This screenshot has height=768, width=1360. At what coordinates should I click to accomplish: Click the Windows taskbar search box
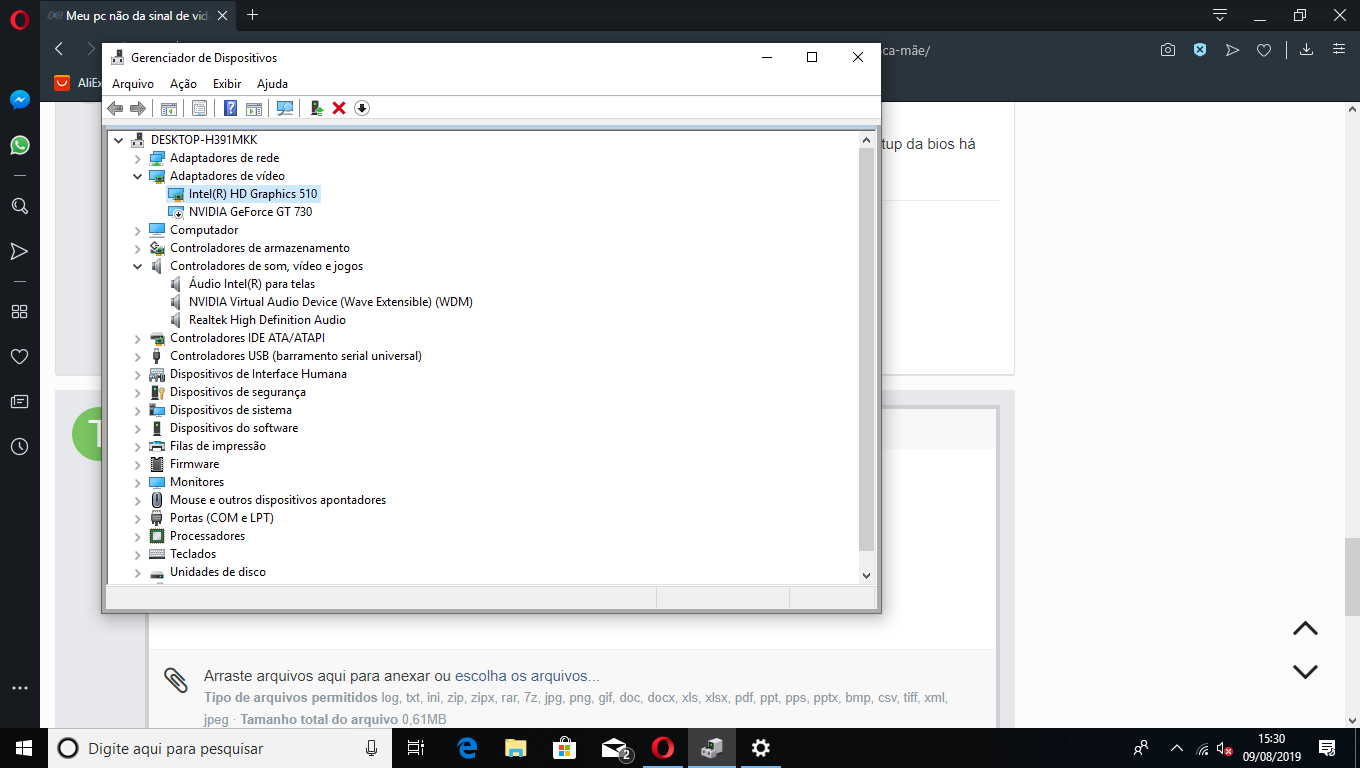[x=220, y=748]
